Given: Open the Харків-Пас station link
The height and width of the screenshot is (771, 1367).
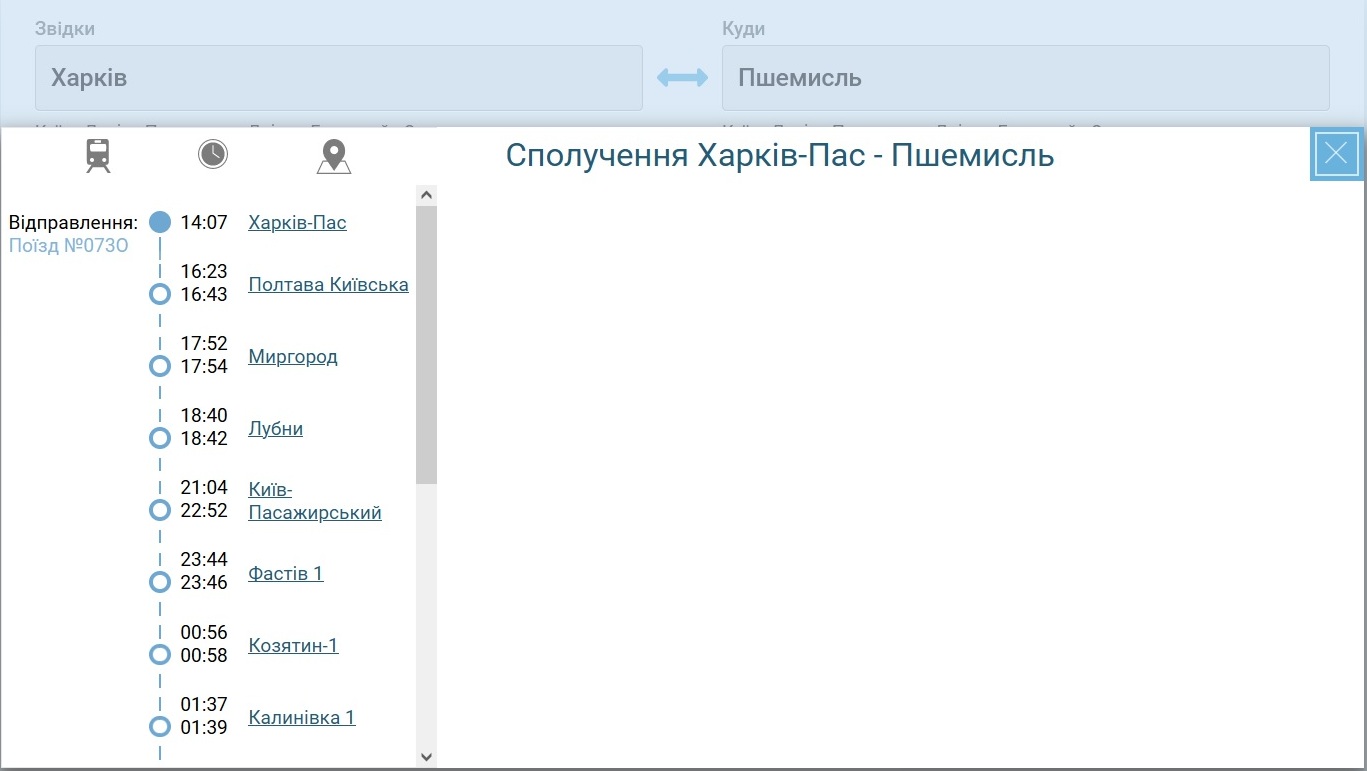Looking at the screenshot, I should click(x=297, y=222).
